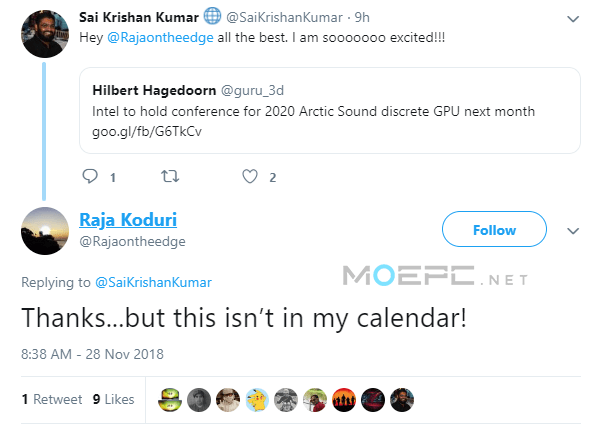Click the last liker avatar in the row

click(402, 400)
